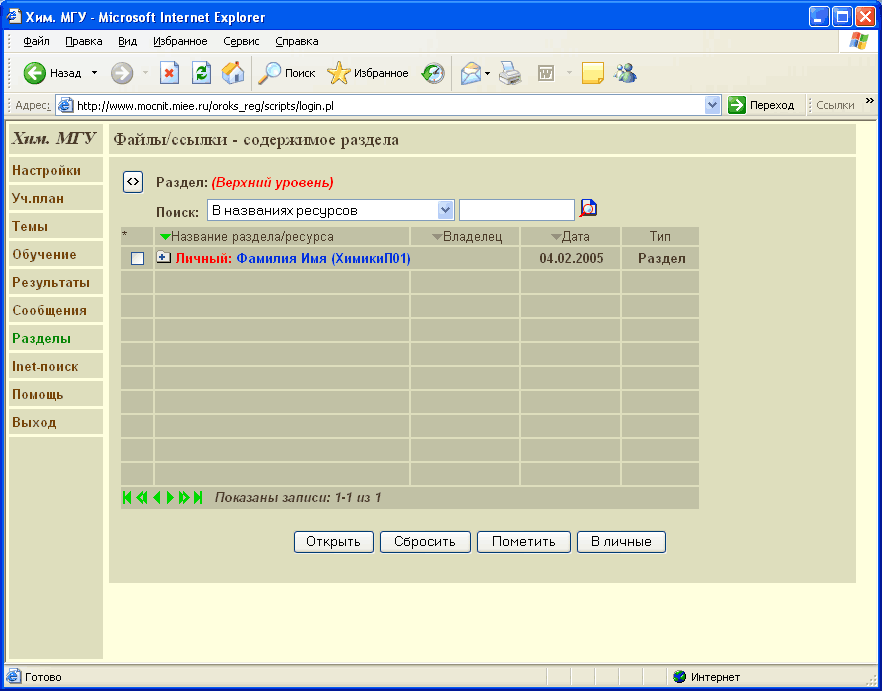Expand the Личный section plus icon
This screenshot has width=882, height=691.
click(164, 258)
